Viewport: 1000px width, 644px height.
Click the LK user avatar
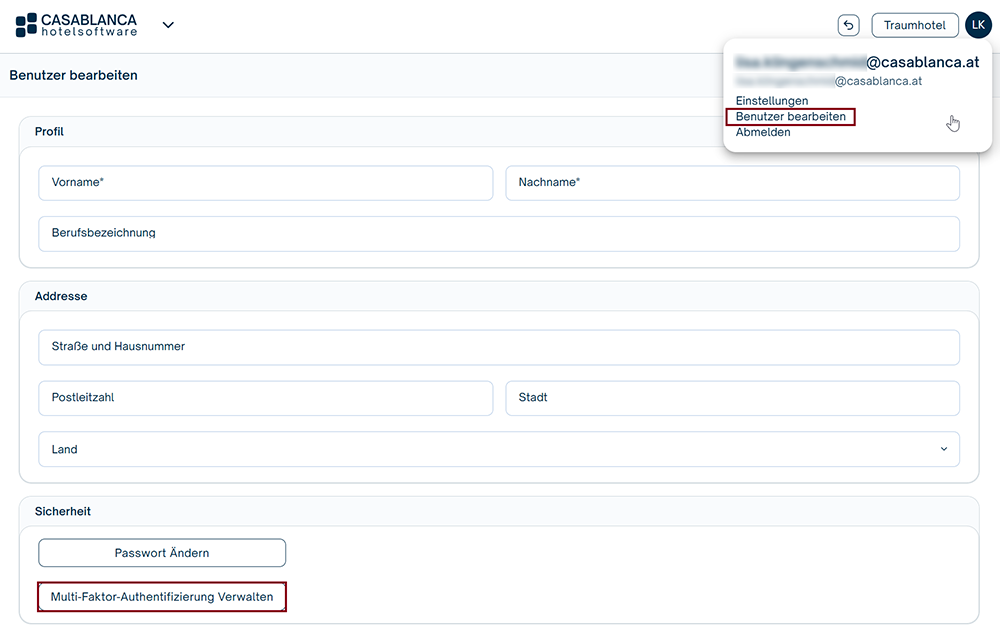pos(978,25)
